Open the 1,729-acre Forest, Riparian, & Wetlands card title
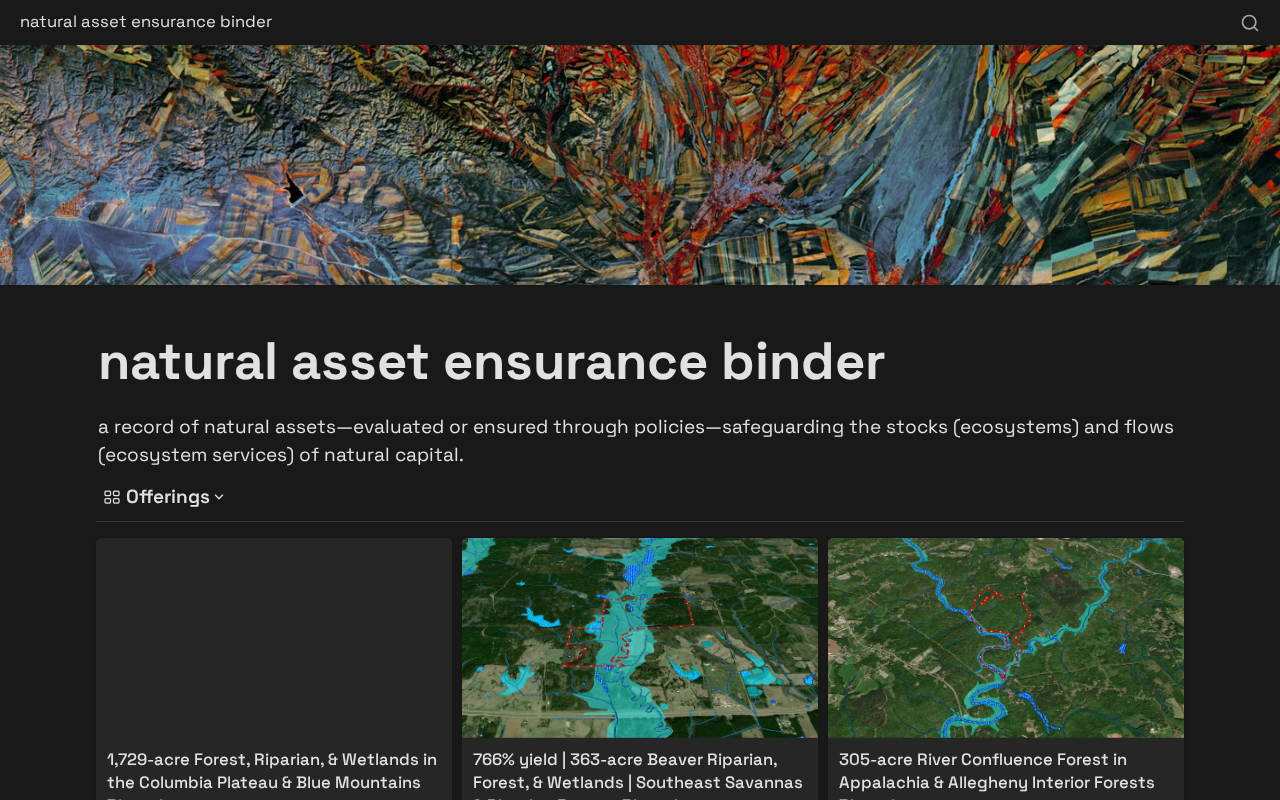 (272, 774)
